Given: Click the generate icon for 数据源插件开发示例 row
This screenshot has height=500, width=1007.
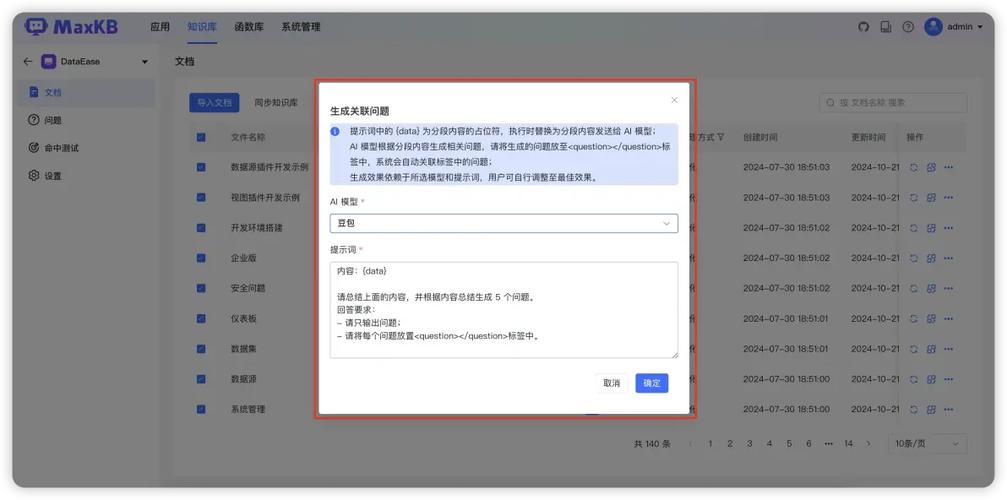Looking at the screenshot, I should click(931, 168).
